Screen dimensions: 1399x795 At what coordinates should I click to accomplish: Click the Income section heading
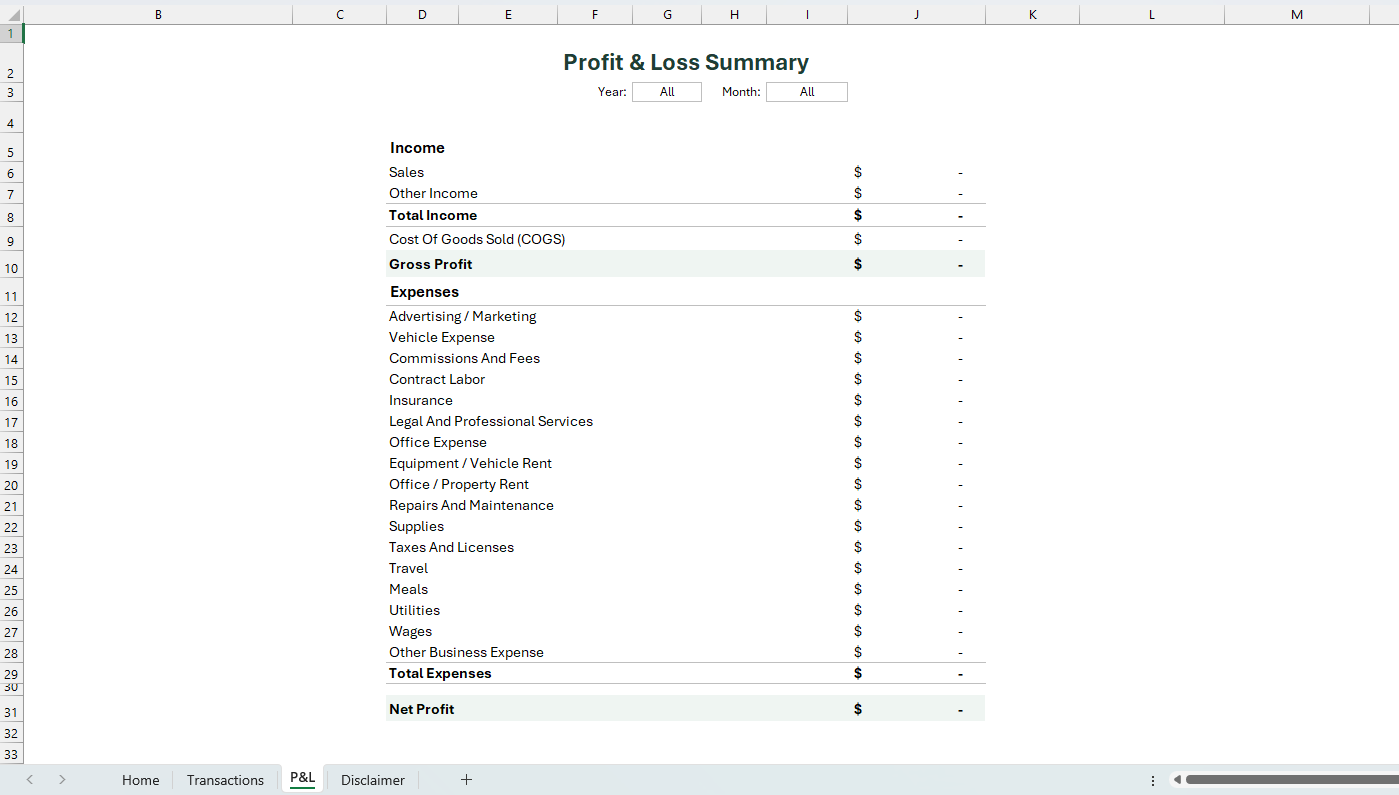(417, 148)
